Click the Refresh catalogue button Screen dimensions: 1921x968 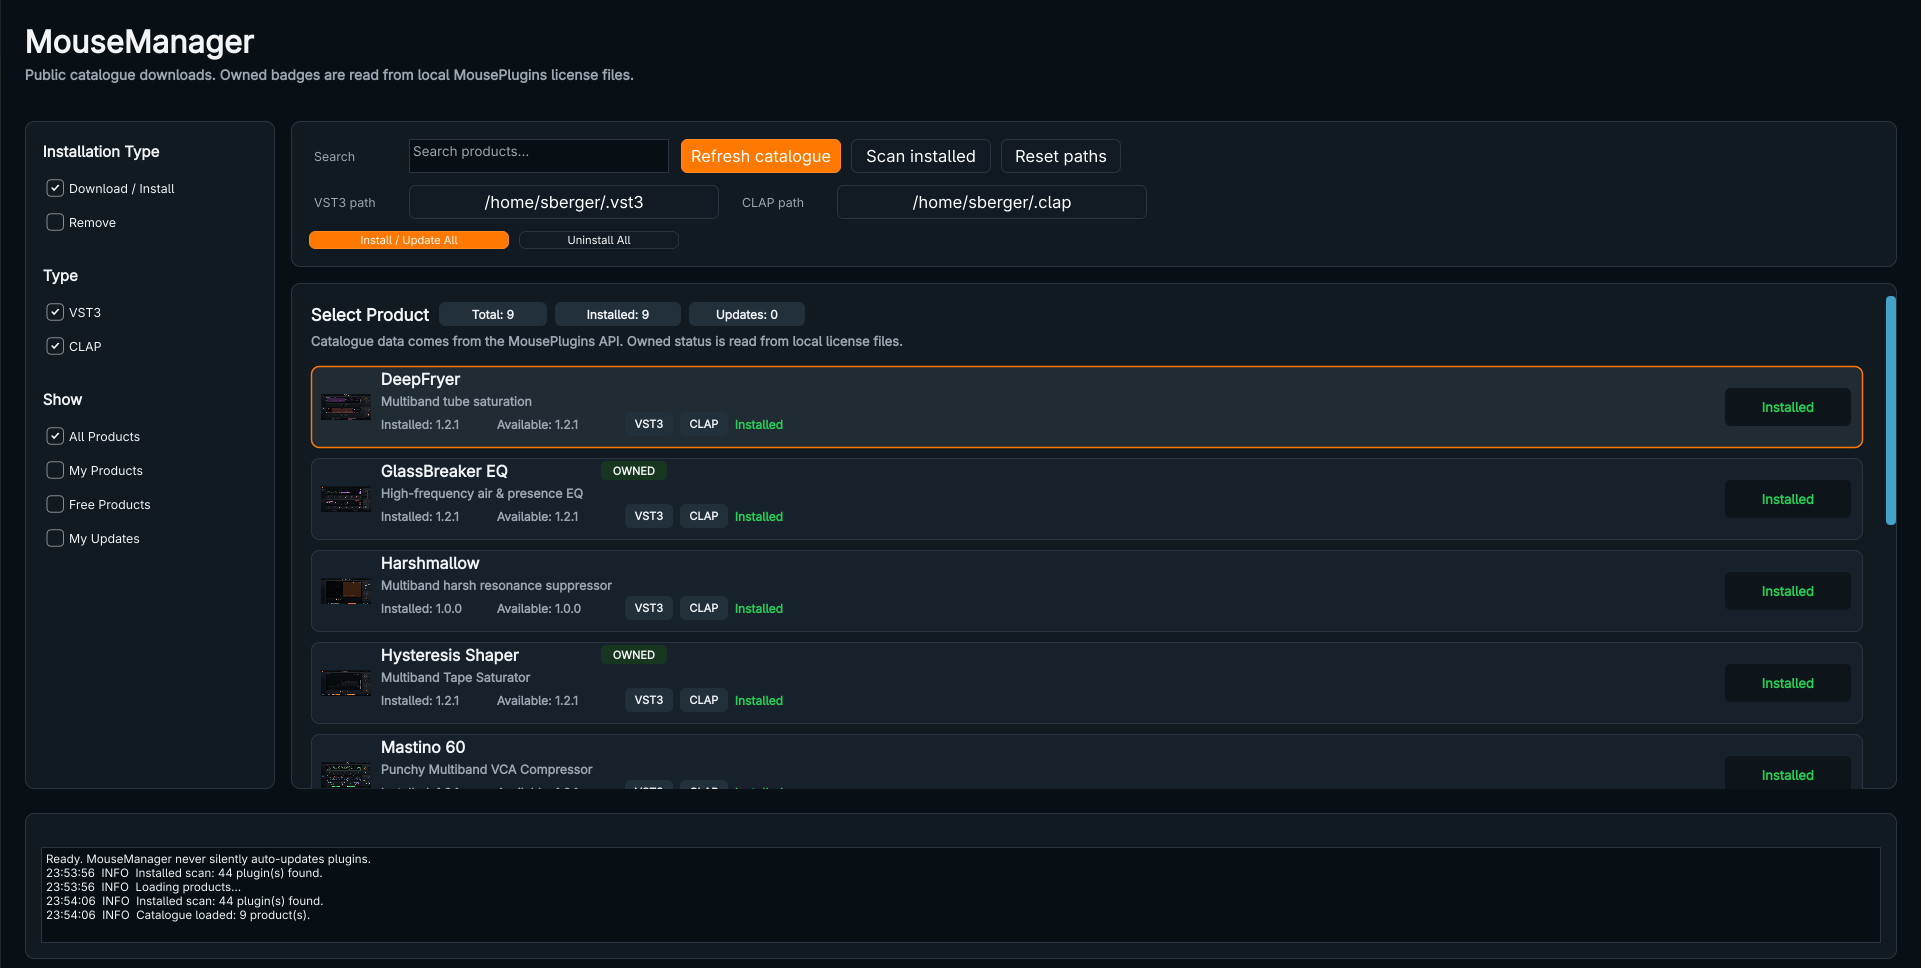point(761,156)
